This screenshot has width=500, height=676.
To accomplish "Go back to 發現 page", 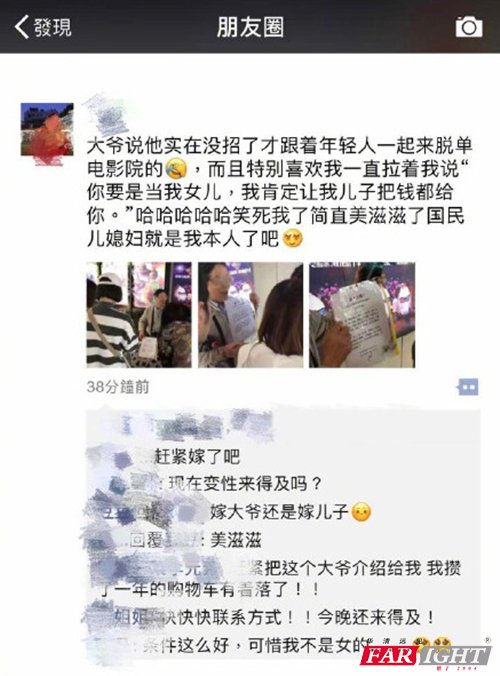I will pyautogui.click(x=43, y=27).
